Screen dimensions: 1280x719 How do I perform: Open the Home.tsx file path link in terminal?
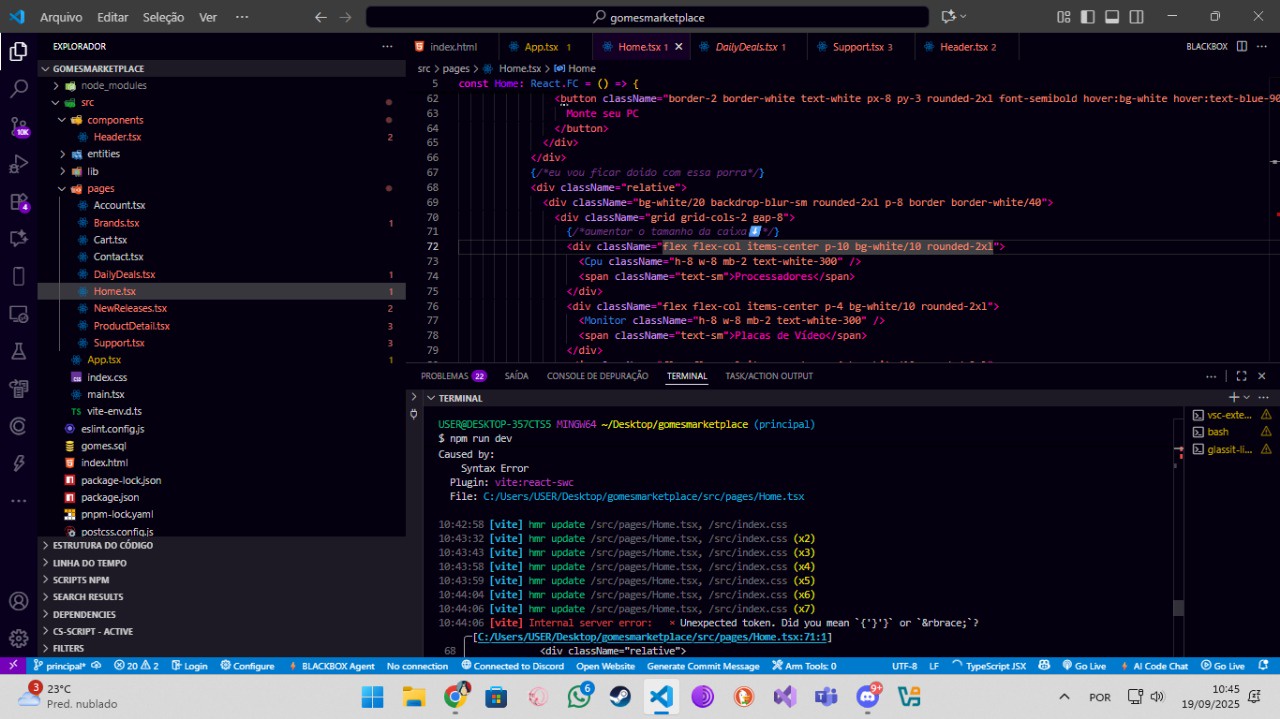643,496
